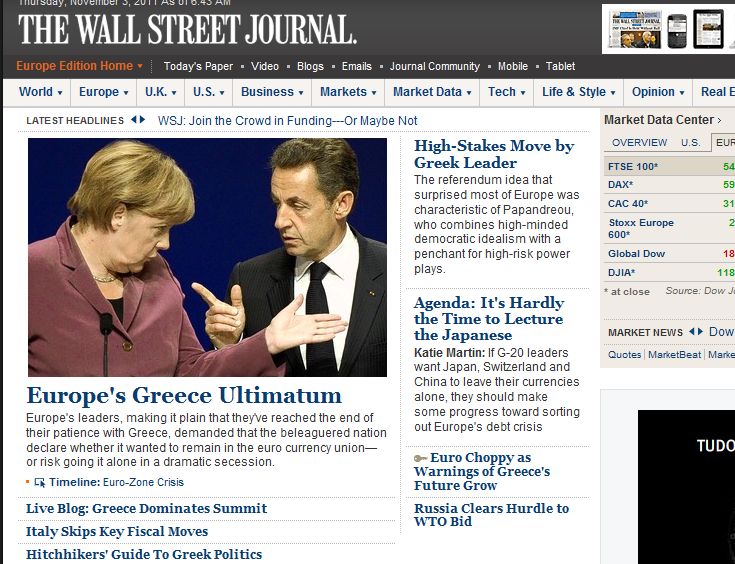Image resolution: width=735 pixels, height=564 pixels.
Task: Open 'Live Blog: Greece Dominates Summit'
Action: tap(146, 508)
